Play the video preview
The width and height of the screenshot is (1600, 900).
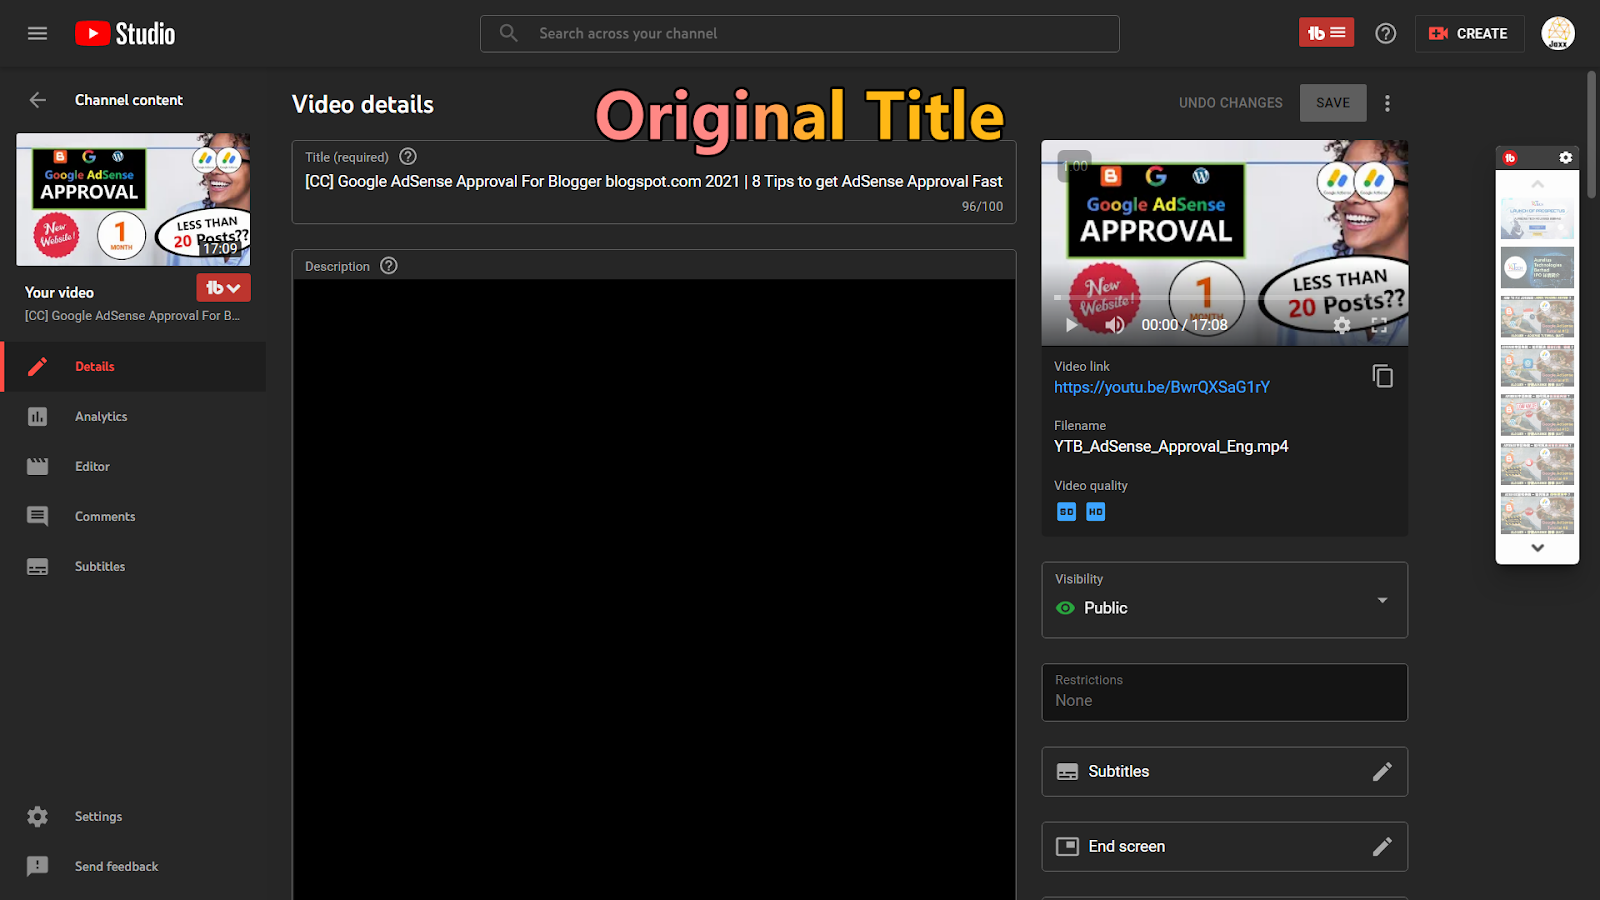tap(1072, 325)
